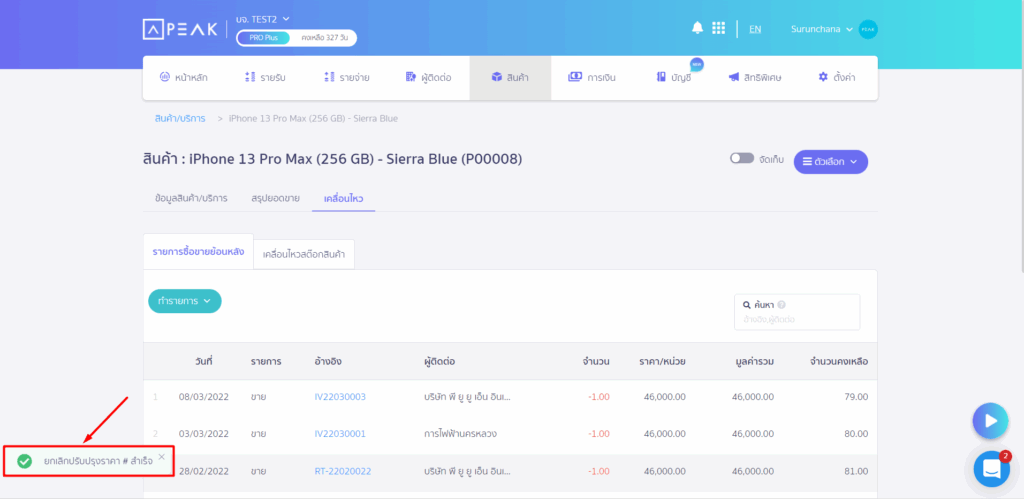Open the ตั้งค่า gear settings menu
This screenshot has height=499, width=1024.
pyautogui.click(x=837, y=78)
